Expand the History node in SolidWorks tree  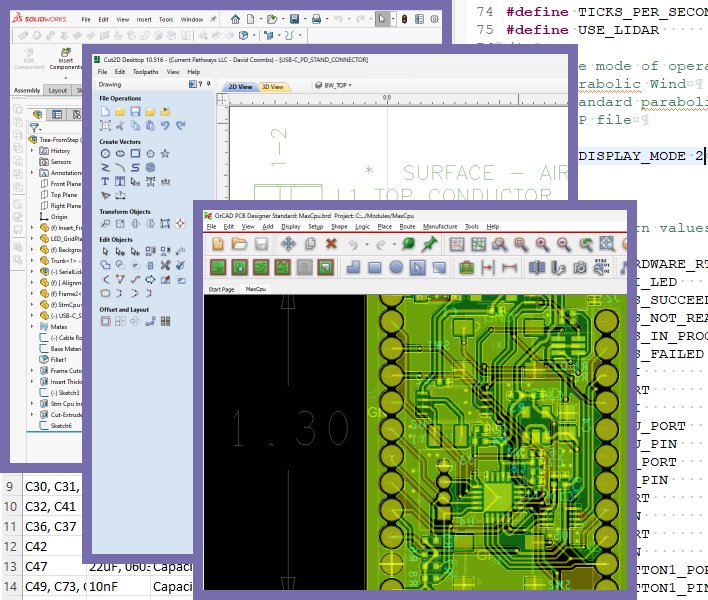[32, 150]
